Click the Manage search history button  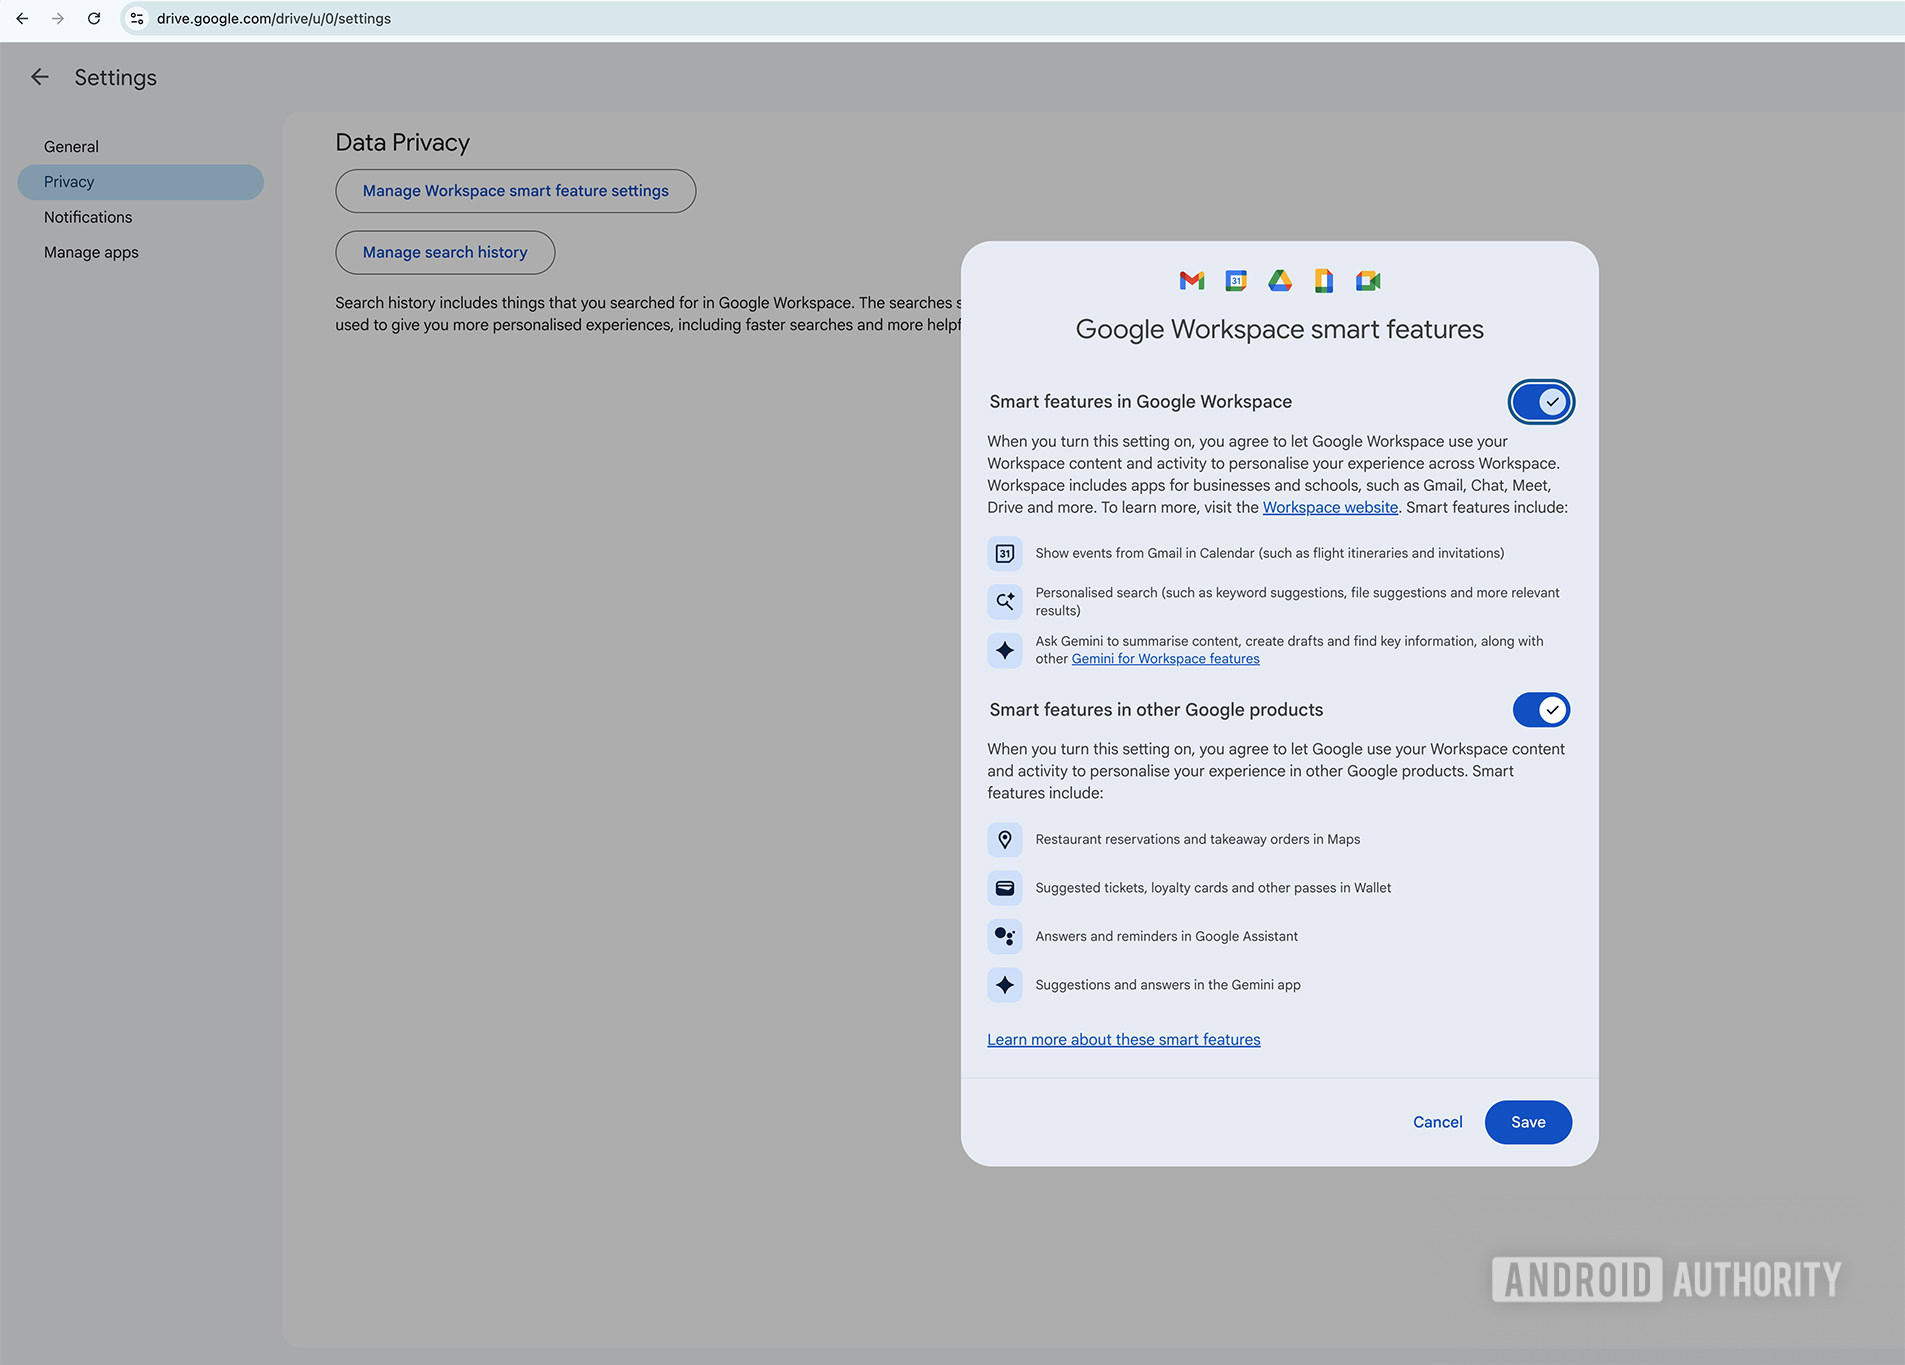pos(444,252)
